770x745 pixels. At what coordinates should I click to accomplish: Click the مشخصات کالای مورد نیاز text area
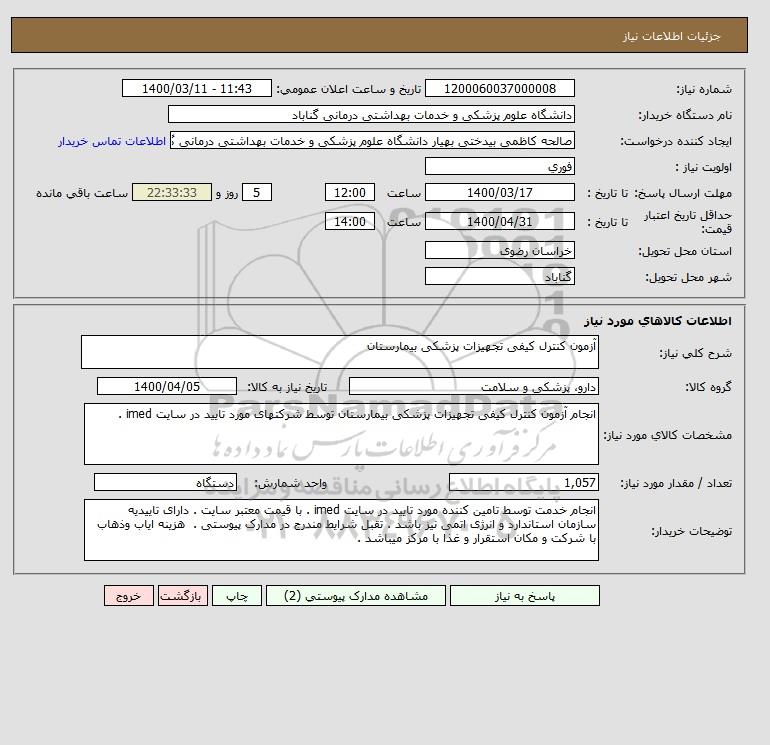click(x=341, y=434)
